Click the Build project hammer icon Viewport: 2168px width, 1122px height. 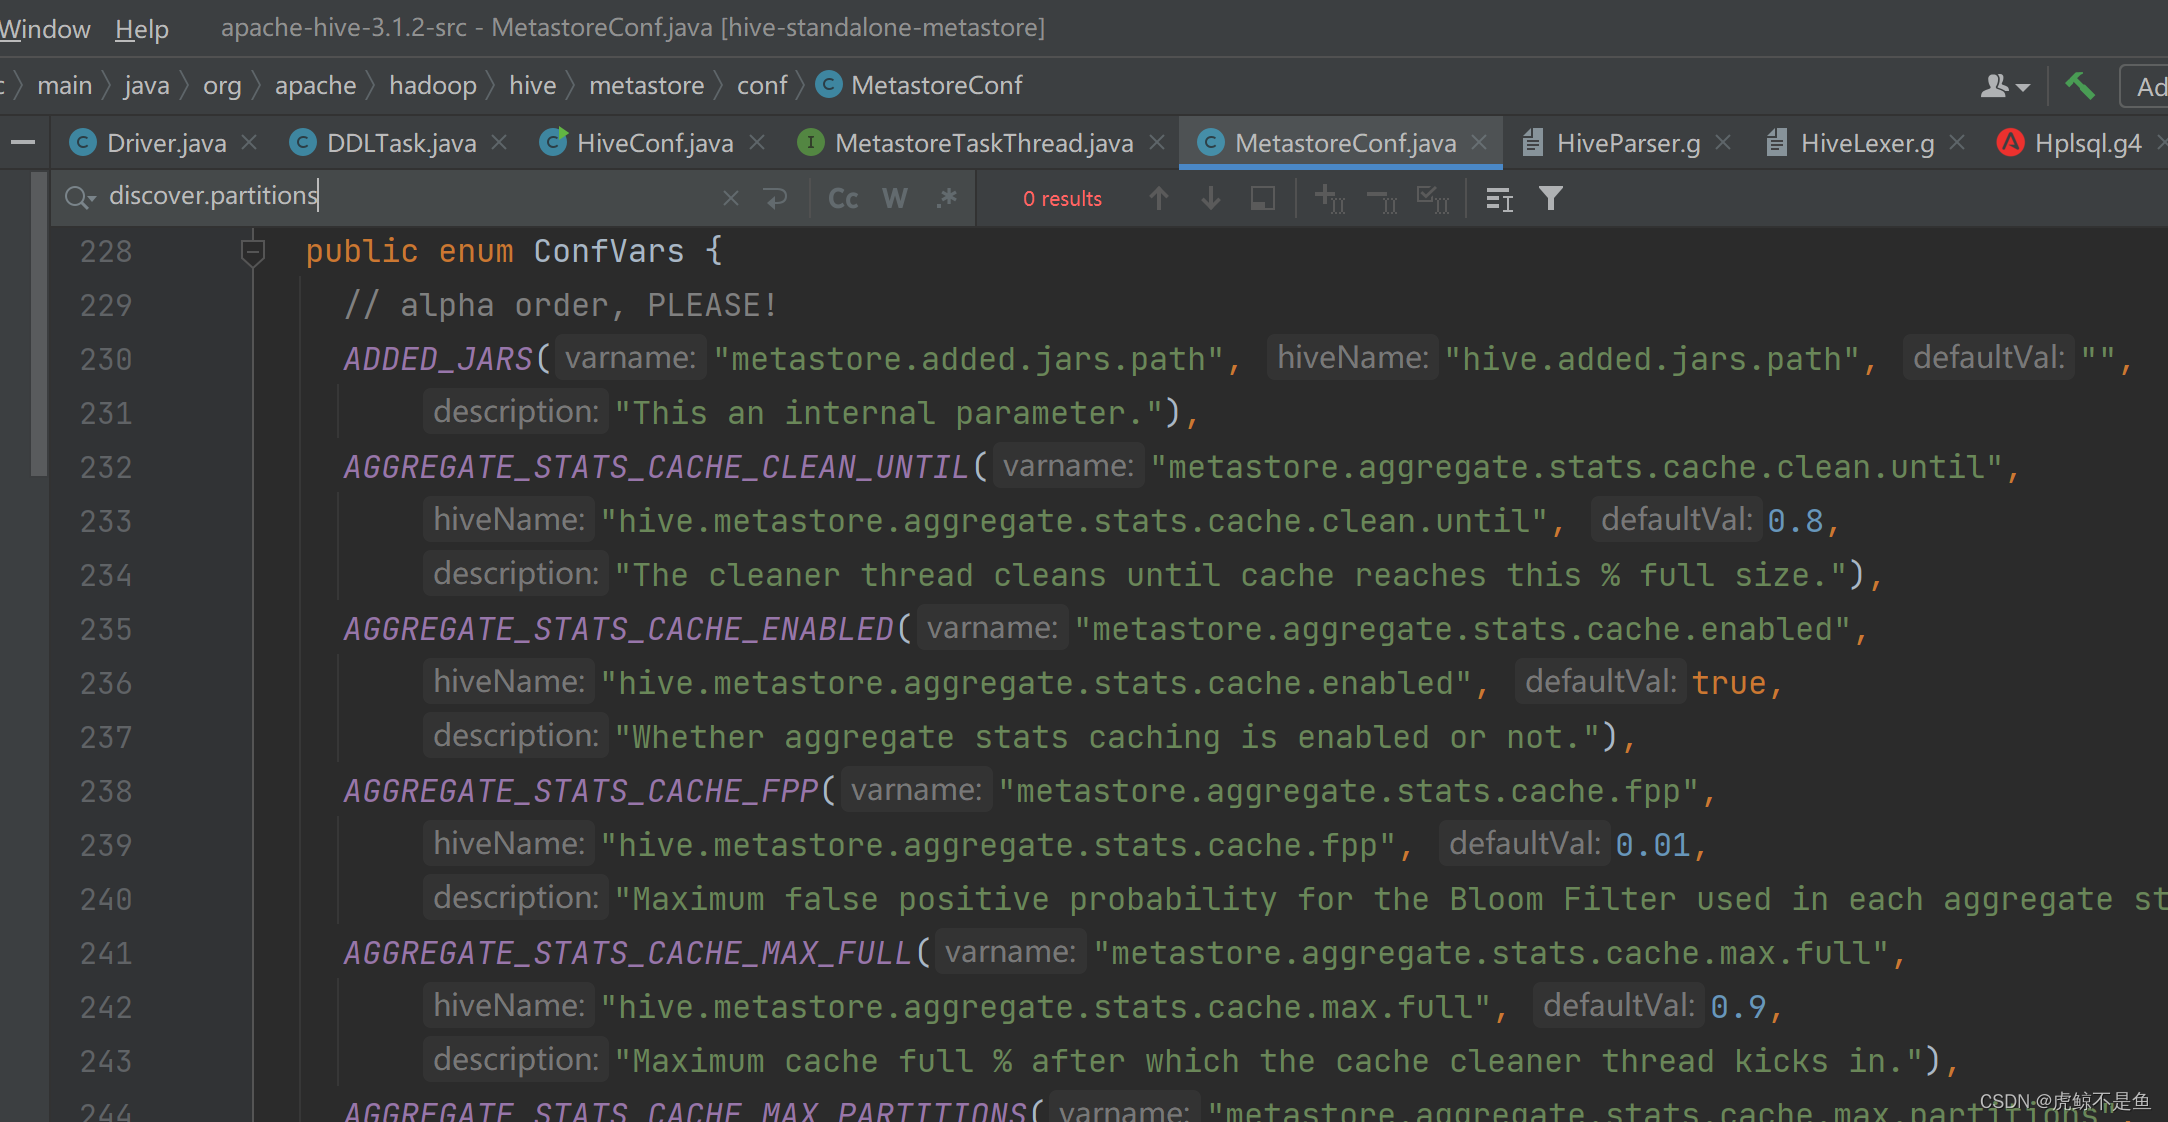click(2079, 86)
